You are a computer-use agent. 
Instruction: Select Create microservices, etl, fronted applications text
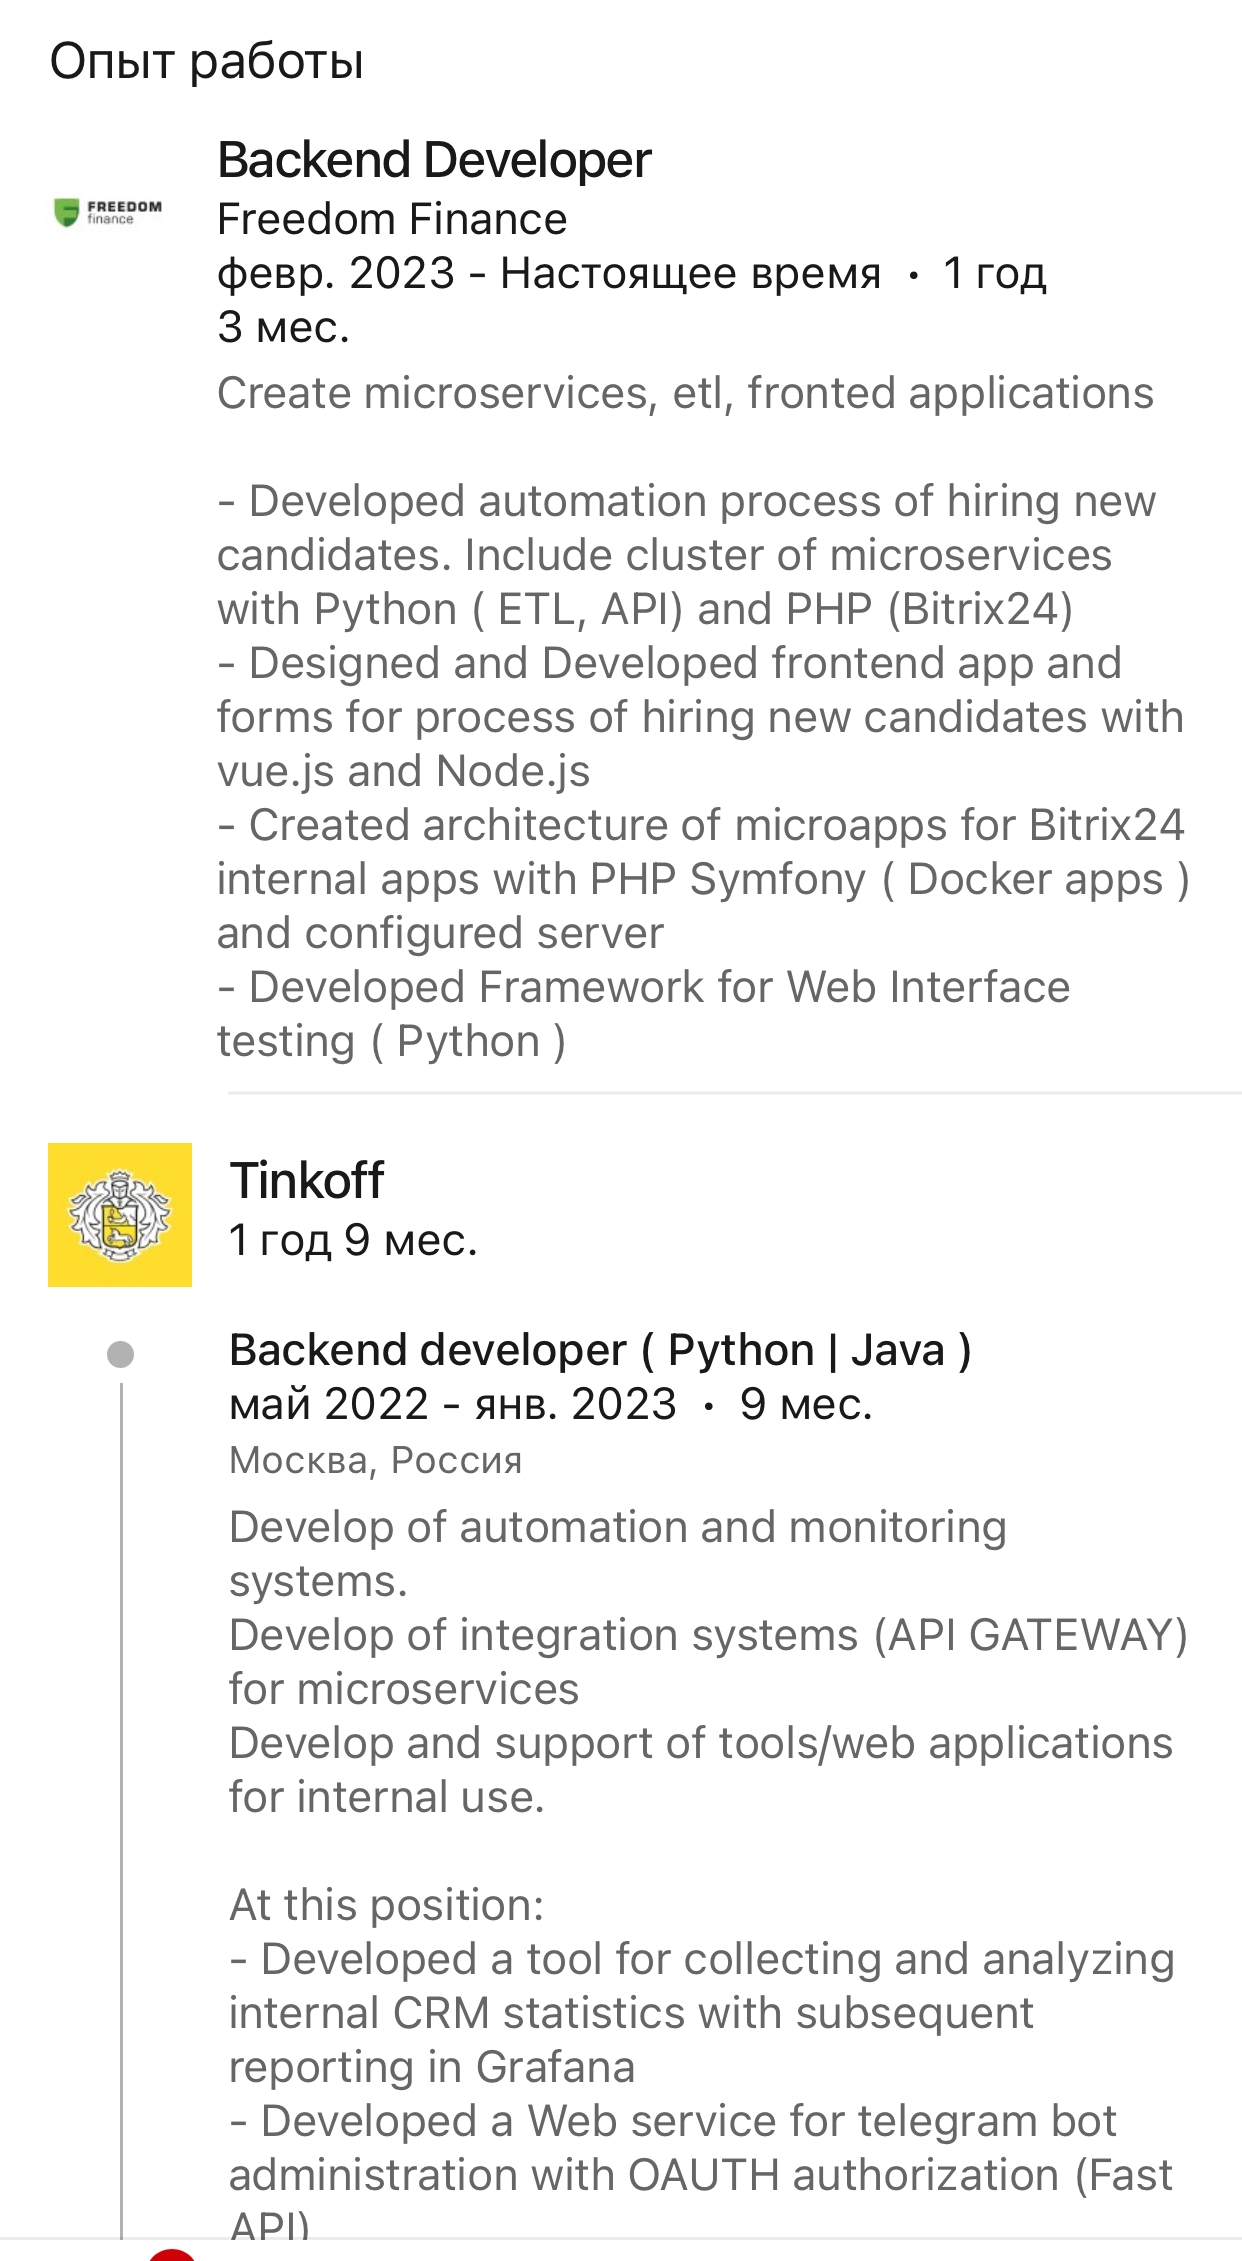685,393
